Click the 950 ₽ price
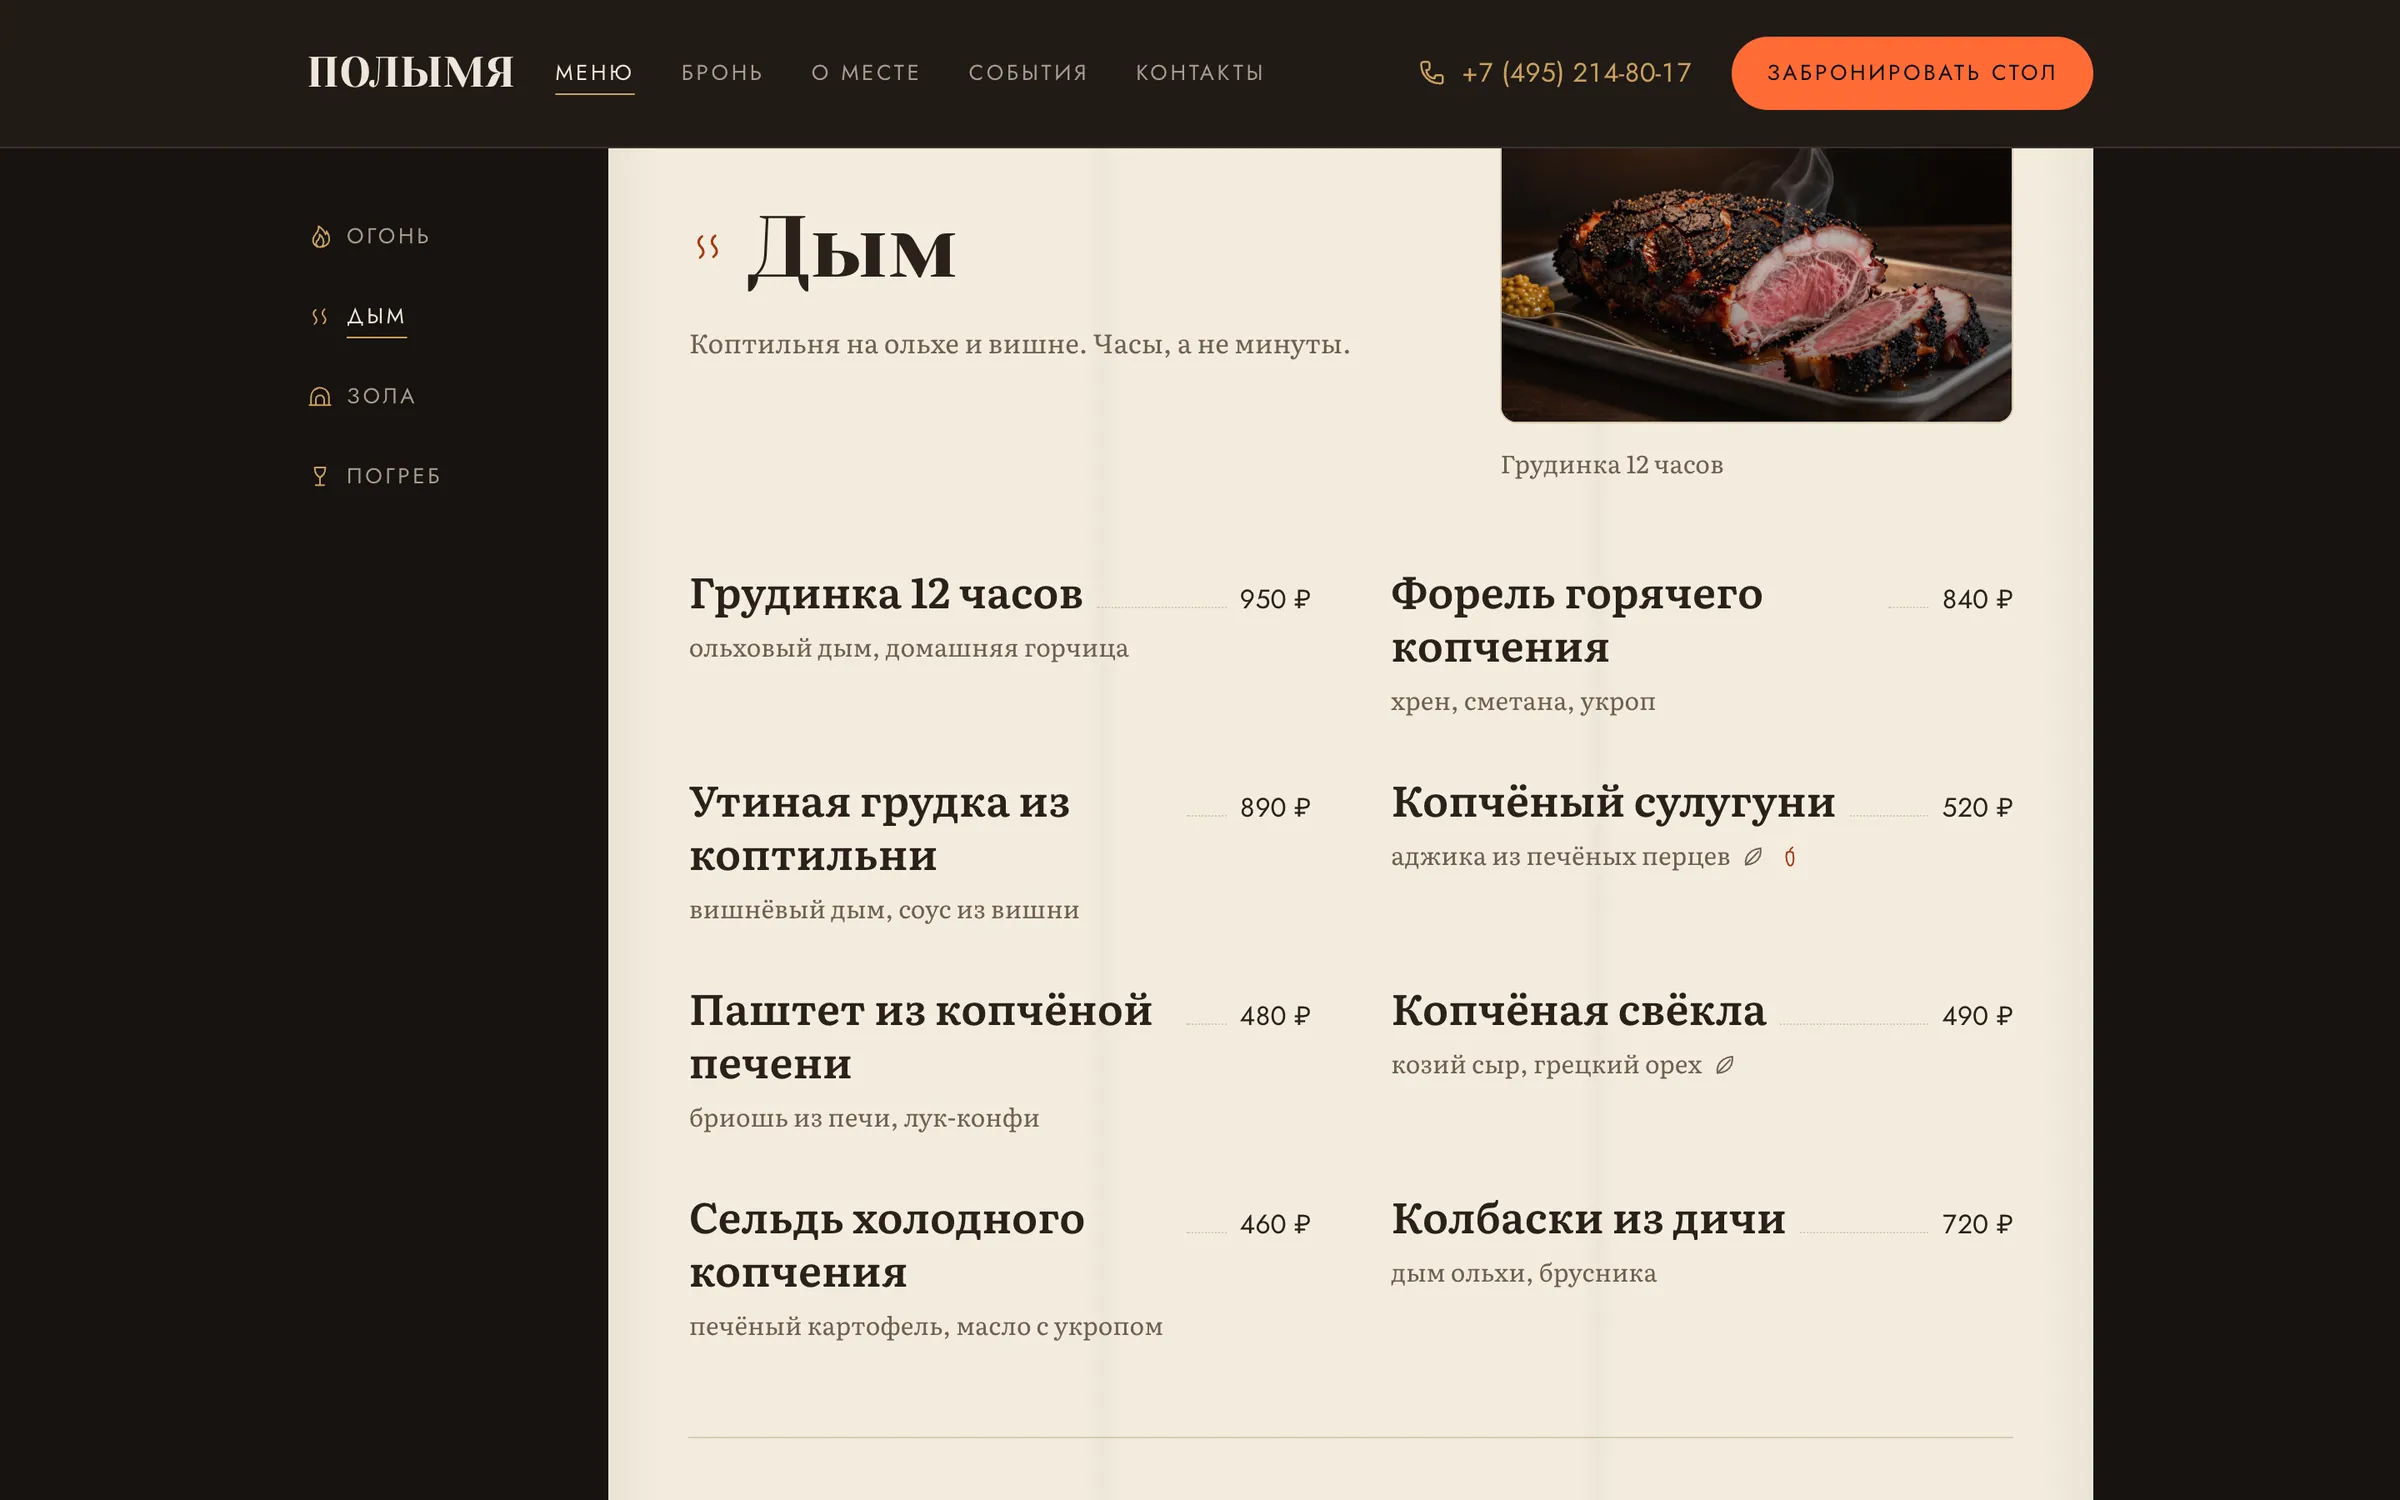 tap(1275, 599)
